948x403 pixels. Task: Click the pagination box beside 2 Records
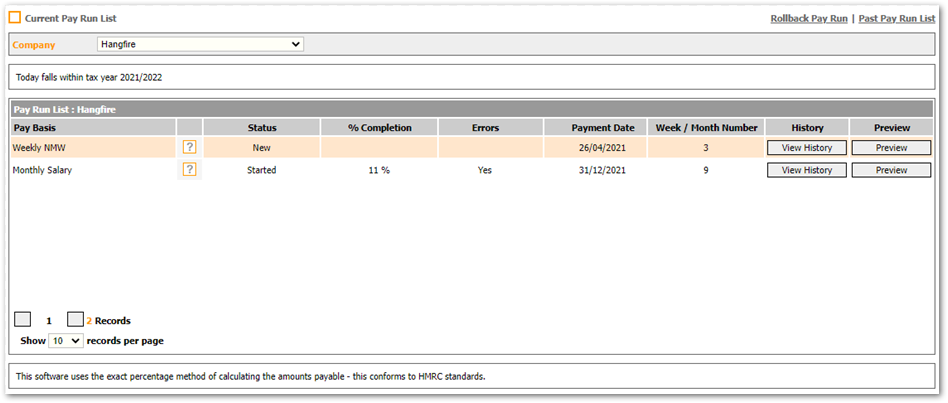(x=75, y=320)
